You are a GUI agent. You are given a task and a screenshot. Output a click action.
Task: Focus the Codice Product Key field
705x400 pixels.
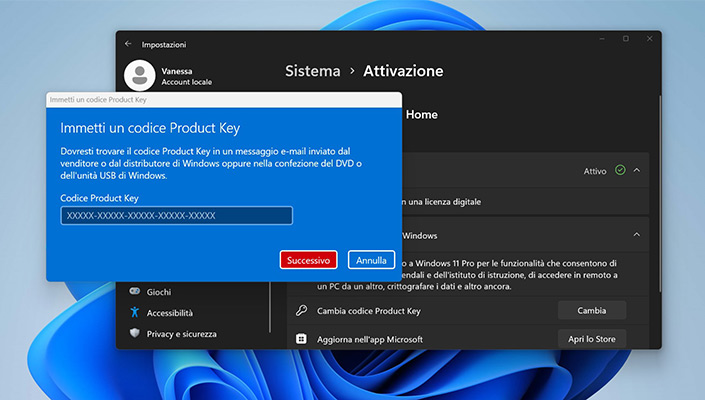coord(176,216)
